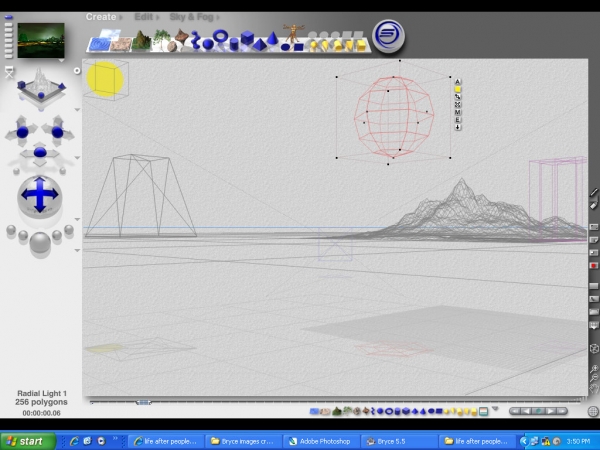Image resolution: width=600 pixels, height=450 pixels.
Task: Create a blue sphere primitive
Action: pos(208,44)
